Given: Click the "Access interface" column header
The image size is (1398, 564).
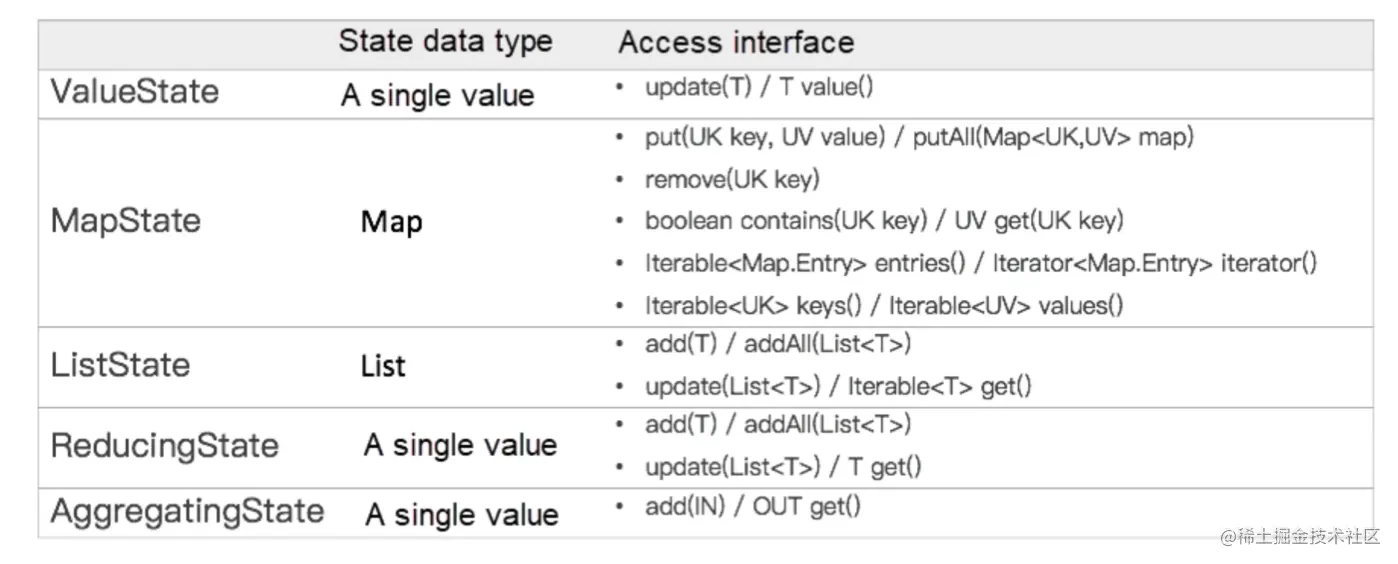Looking at the screenshot, I should [736, 42].
